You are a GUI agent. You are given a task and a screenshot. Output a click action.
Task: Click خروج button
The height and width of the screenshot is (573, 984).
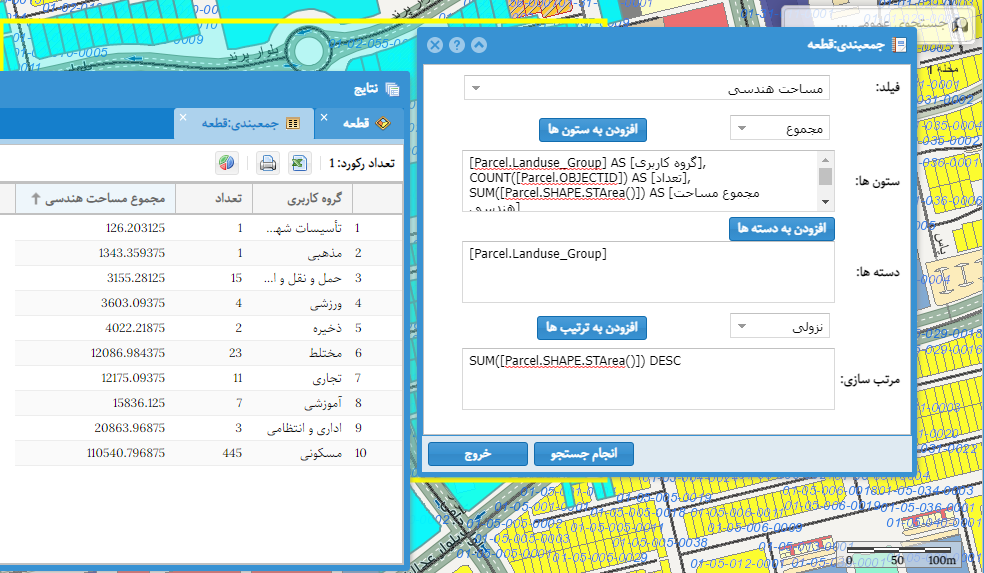pos(478,454)
